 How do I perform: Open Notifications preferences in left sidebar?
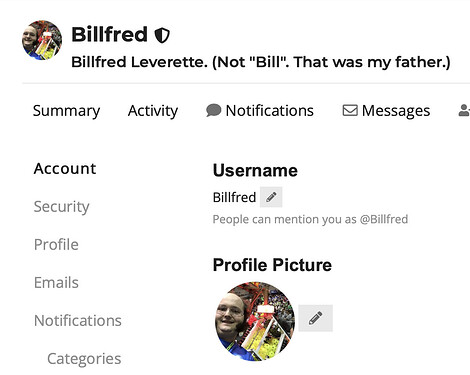click(78, 320)
